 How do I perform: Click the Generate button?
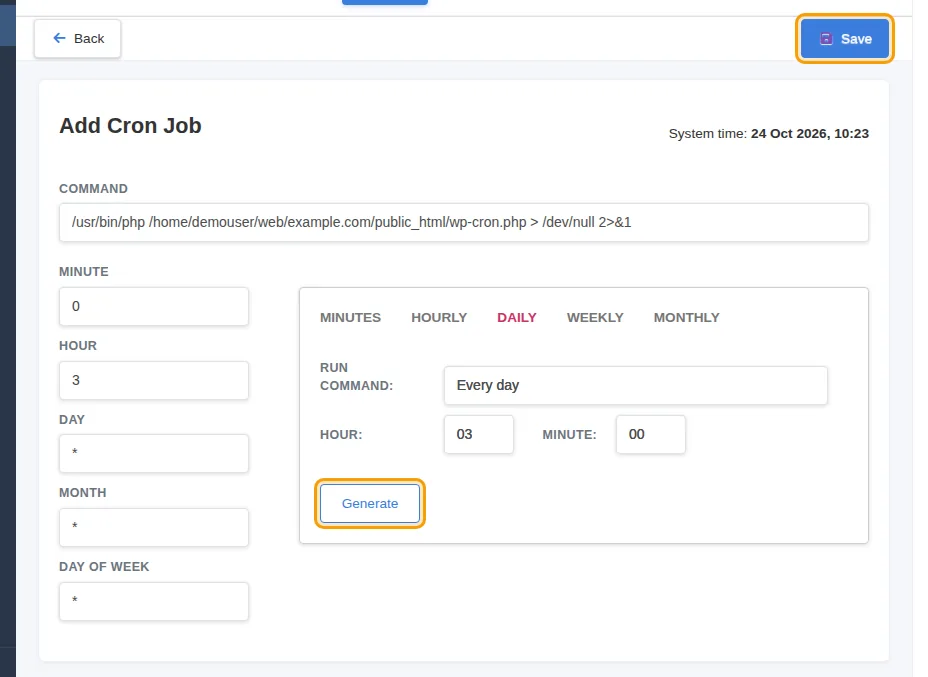tap(370, 504)
